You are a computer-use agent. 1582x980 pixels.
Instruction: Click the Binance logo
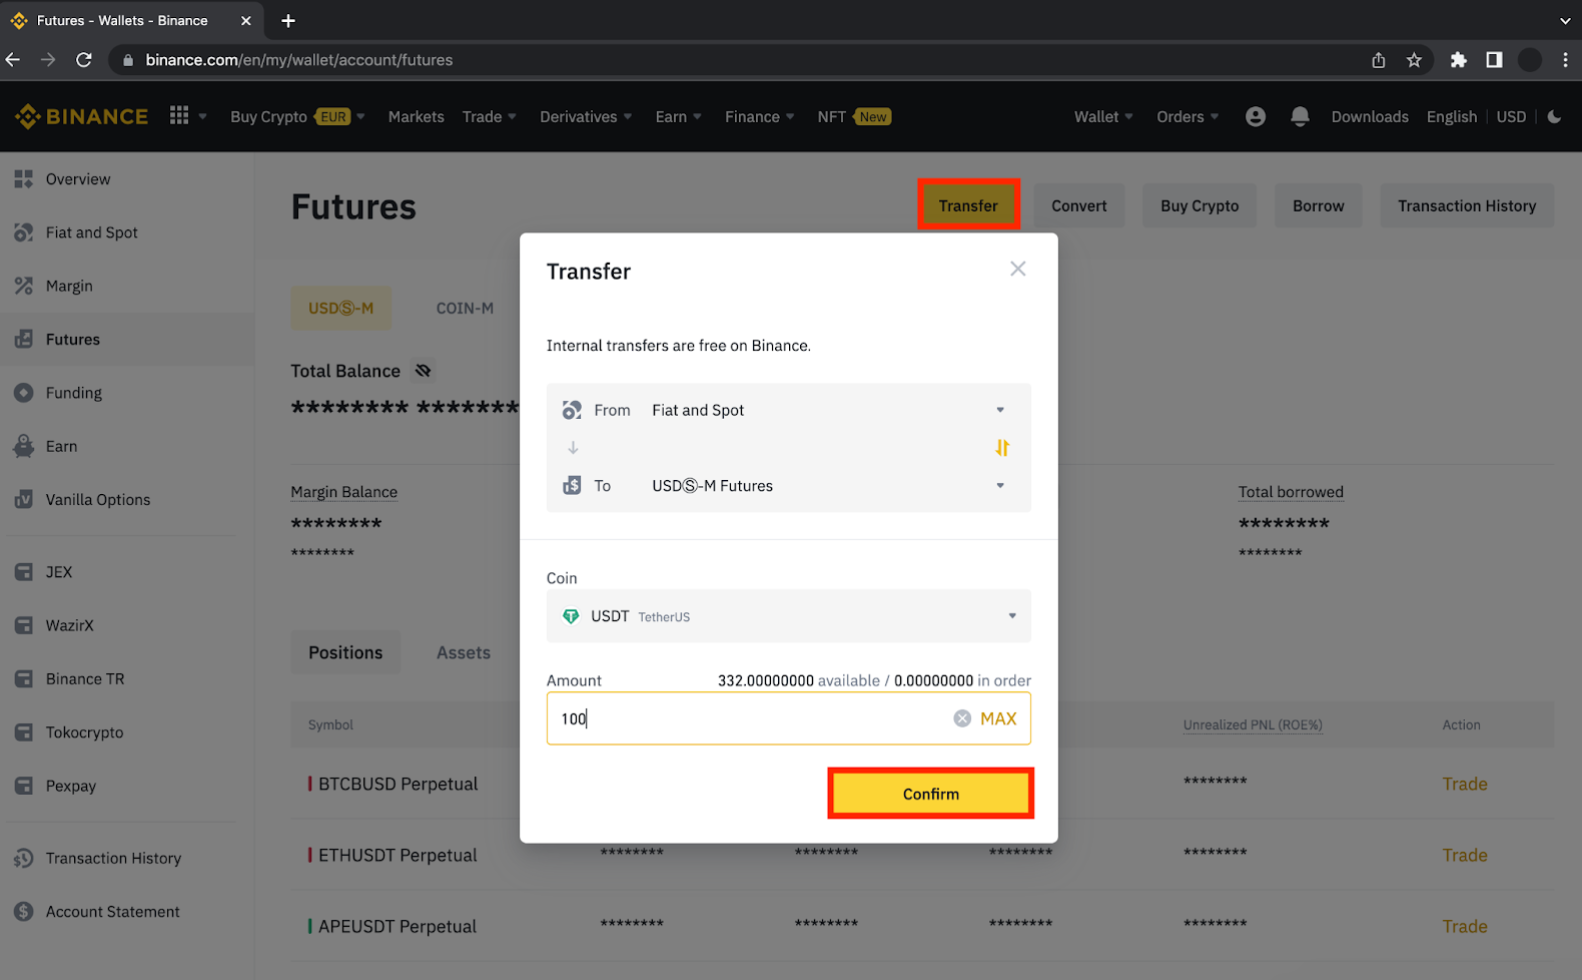click(x=82, y=117)
